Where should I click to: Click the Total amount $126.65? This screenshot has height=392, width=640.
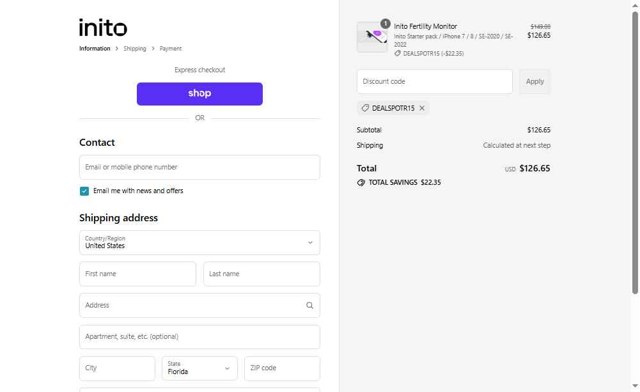tap(535, 169)
